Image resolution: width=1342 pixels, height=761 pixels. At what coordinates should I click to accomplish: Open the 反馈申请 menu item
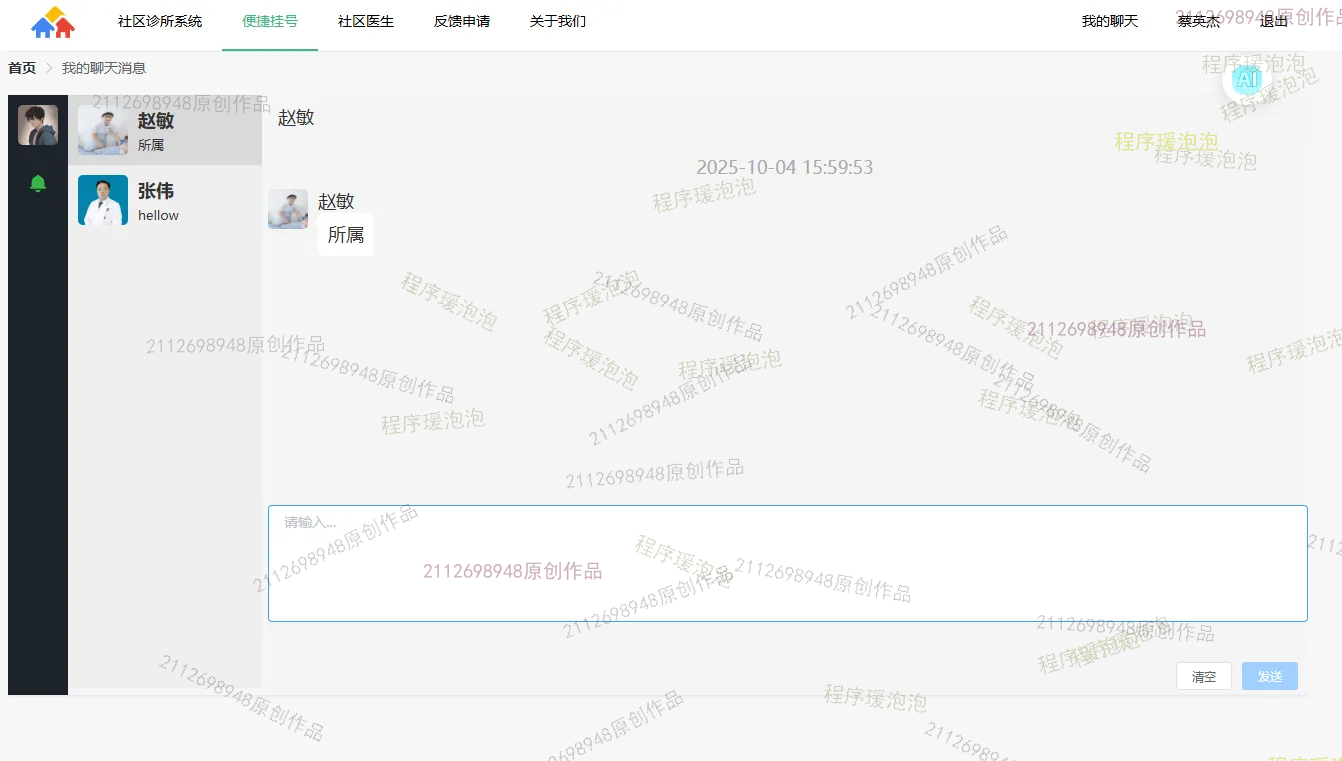point(462,21)
